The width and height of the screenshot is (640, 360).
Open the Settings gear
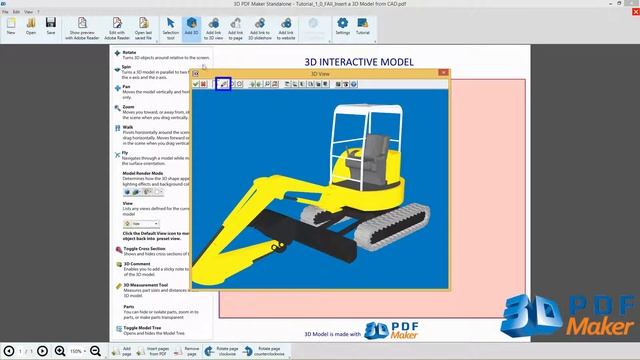pyautogui.click(x=343, y=26)
